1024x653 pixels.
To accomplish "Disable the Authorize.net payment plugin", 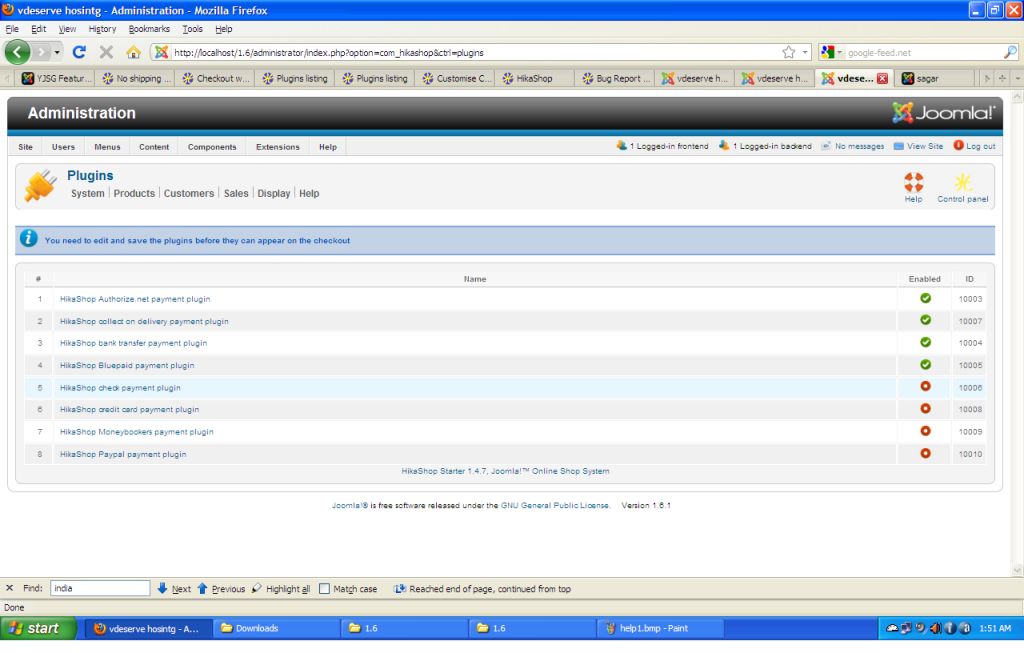I will point(925,298).
